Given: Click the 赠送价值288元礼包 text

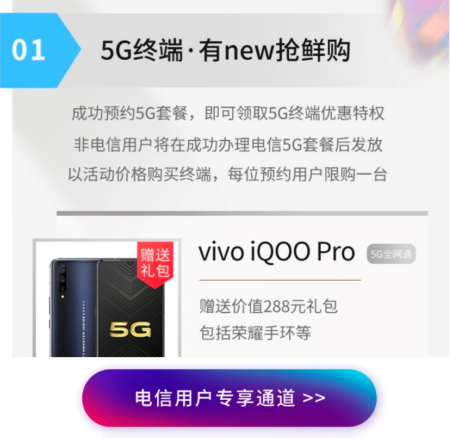Looking at the screenshot, I should pos(269,306).
